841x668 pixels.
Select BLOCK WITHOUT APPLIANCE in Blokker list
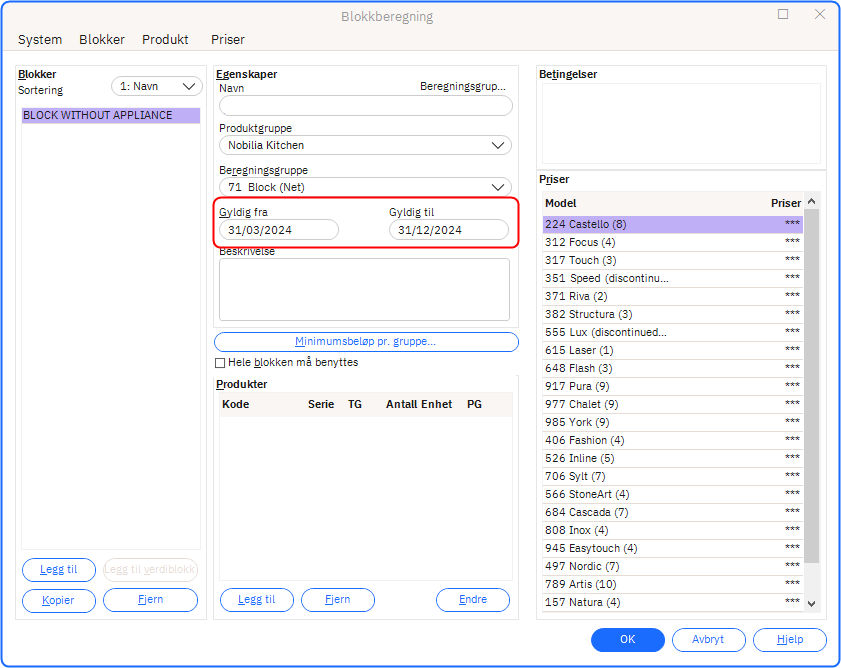[110, 116]
